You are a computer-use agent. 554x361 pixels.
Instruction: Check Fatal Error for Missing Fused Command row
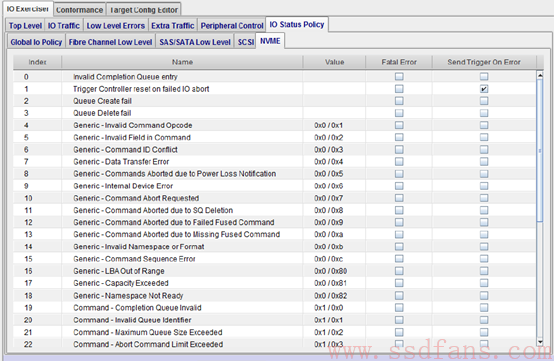click(x=399, y=235)
